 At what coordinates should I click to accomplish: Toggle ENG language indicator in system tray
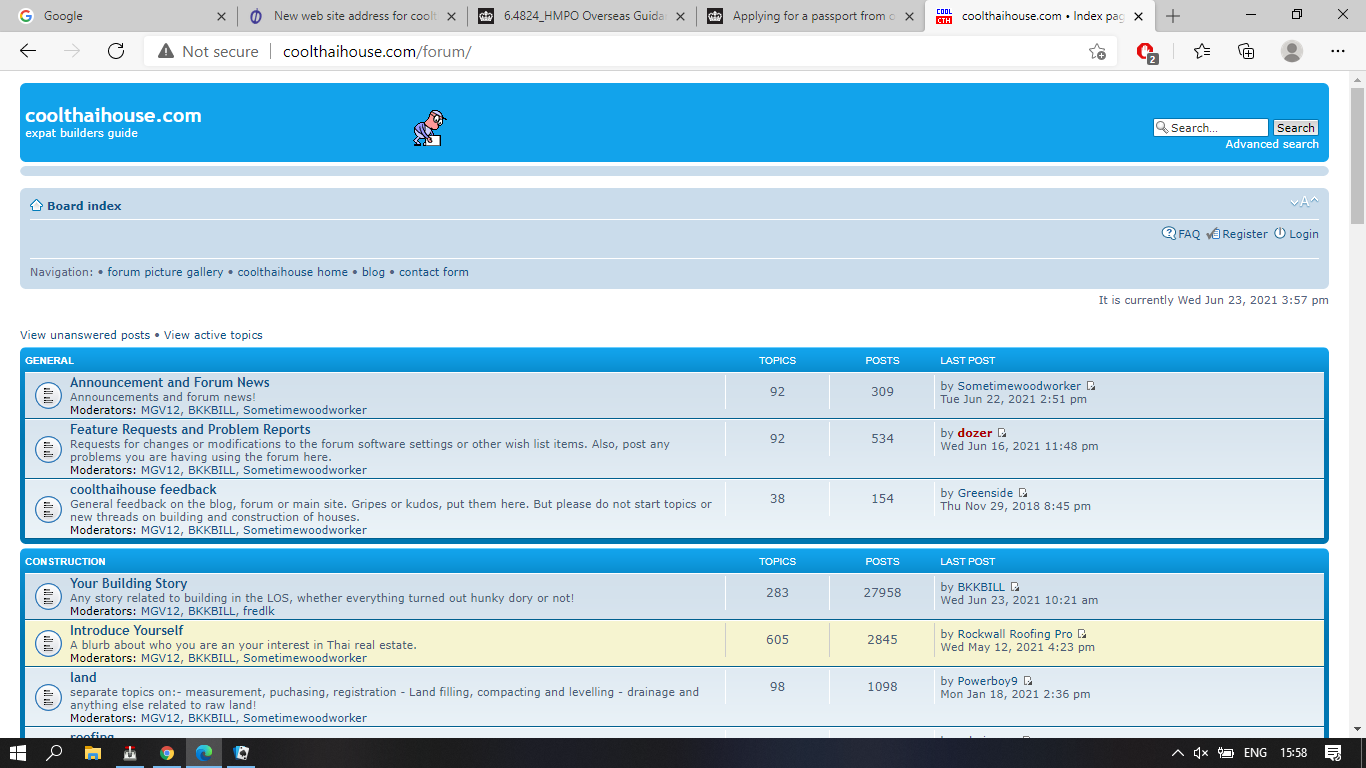coord(1255,753)
